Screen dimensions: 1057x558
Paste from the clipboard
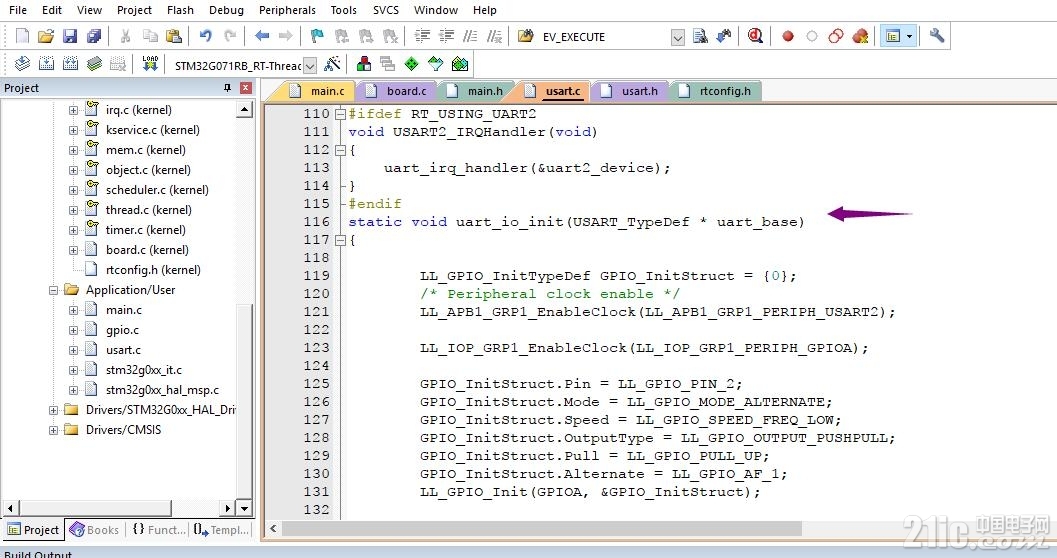(174, 36)
